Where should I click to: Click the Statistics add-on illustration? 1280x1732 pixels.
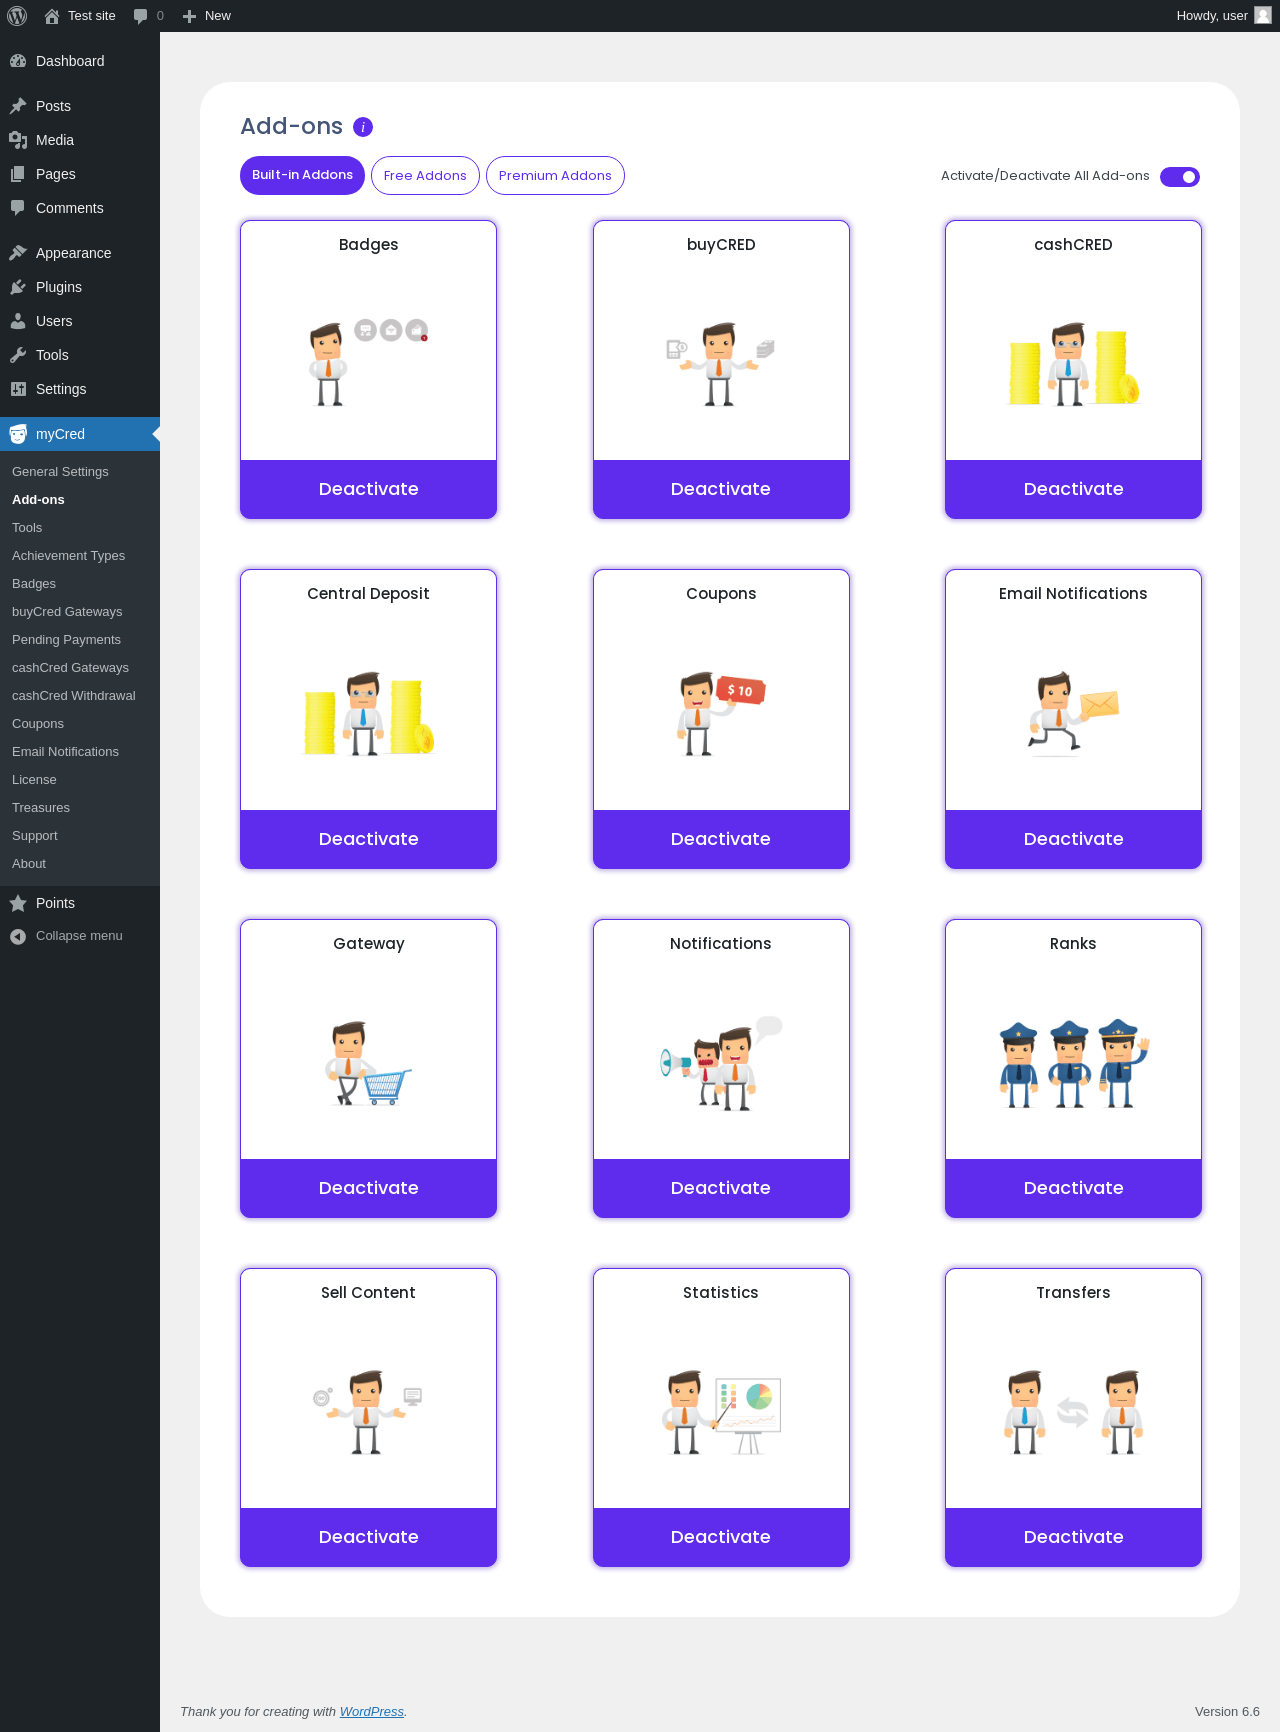pos(721,1412)
